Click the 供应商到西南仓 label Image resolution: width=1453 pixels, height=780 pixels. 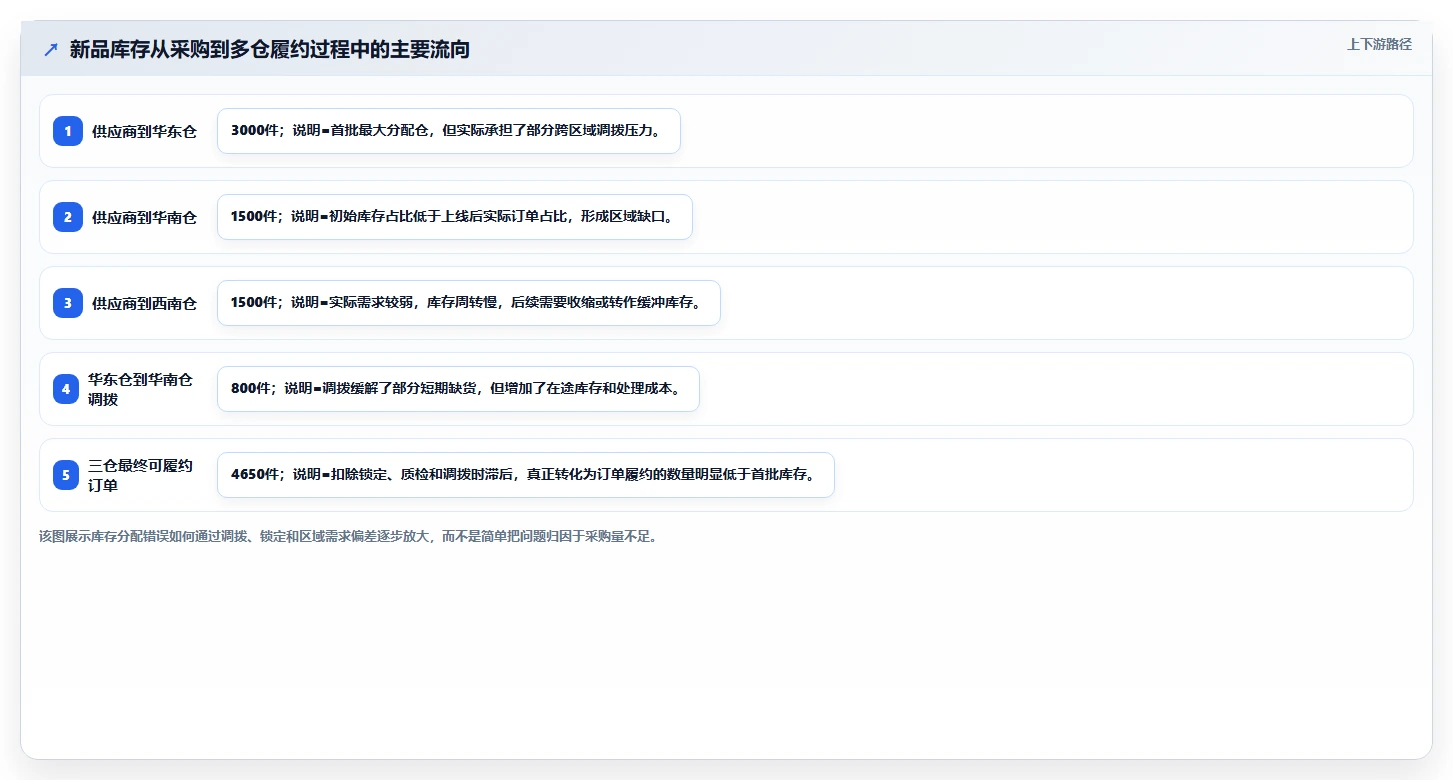(x=145, y=303)
